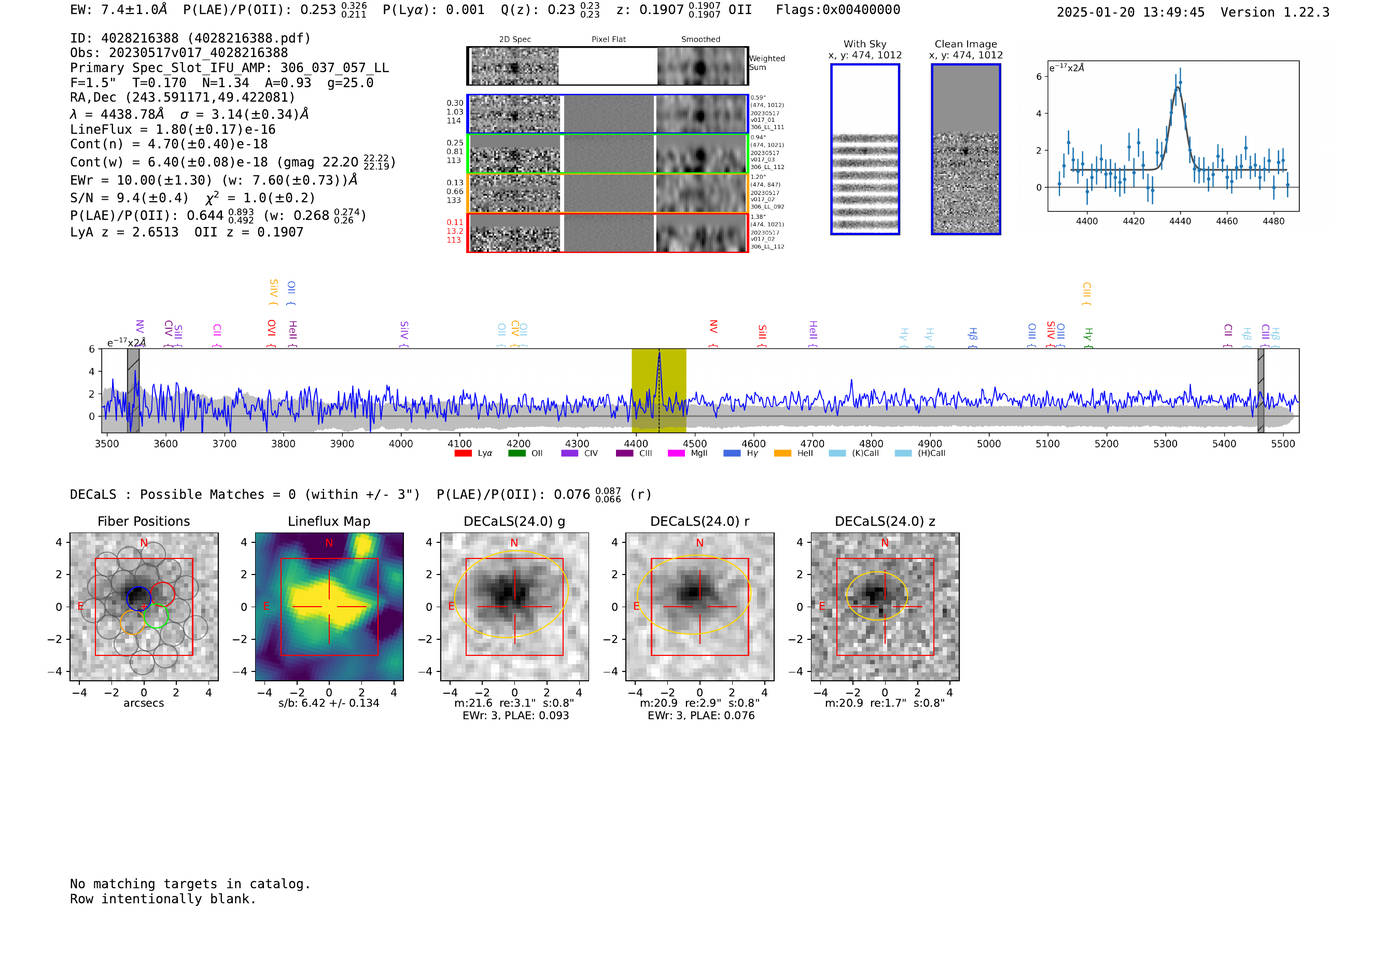This screenshot has height=953, width=1400.
Task: Select the red-bordered fiber 2D spectrum row
Action: pyautogui.click(x=608, y=233)
